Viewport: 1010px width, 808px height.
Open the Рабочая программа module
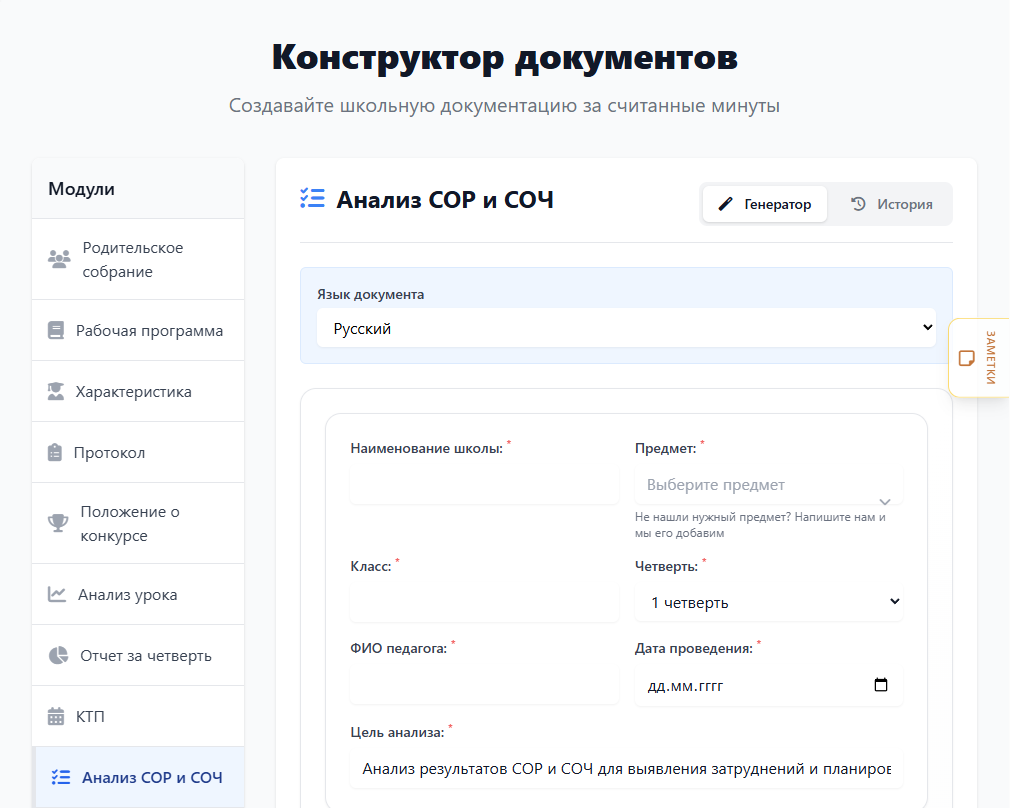click(138, 331)
